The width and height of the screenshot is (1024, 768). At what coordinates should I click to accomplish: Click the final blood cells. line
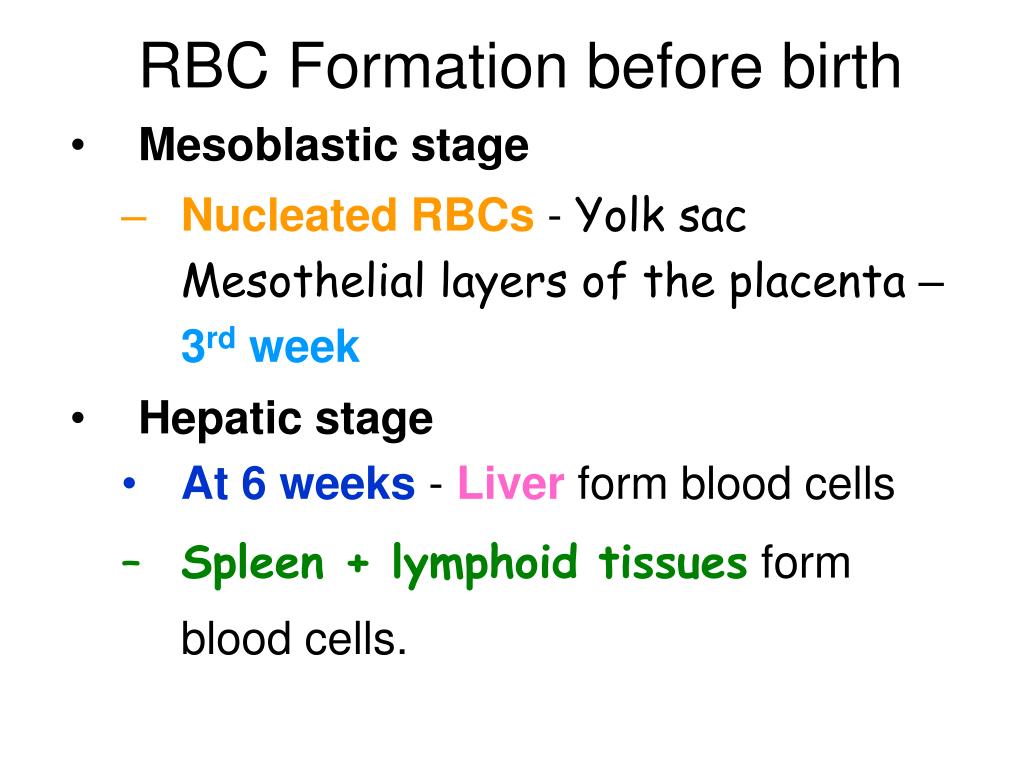pyautogui.click(x=294, y=639)
